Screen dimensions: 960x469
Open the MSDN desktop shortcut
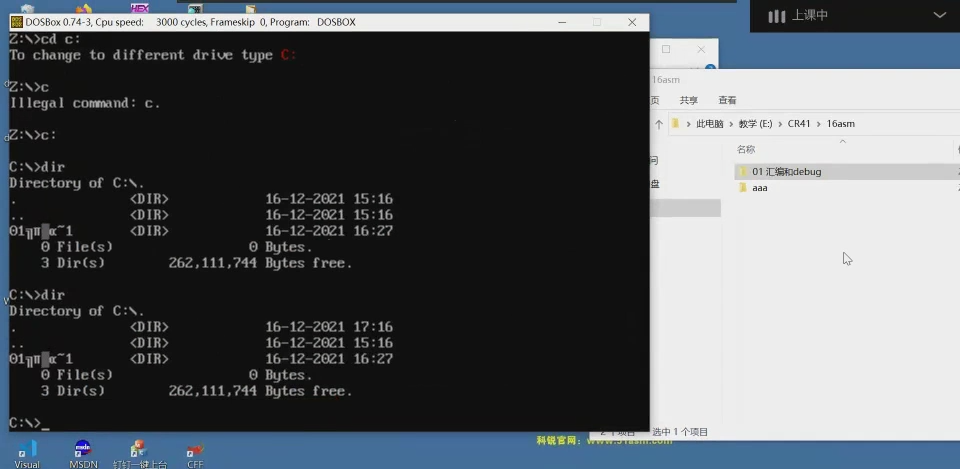83,454
